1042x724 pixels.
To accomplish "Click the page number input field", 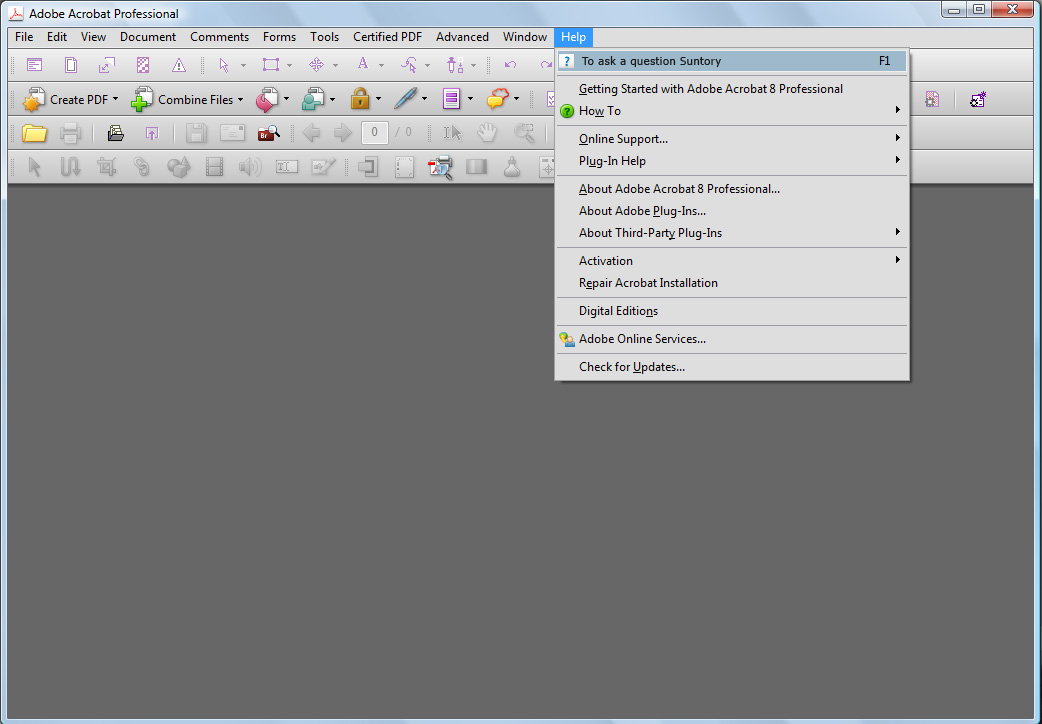I will tap(375, 133).
